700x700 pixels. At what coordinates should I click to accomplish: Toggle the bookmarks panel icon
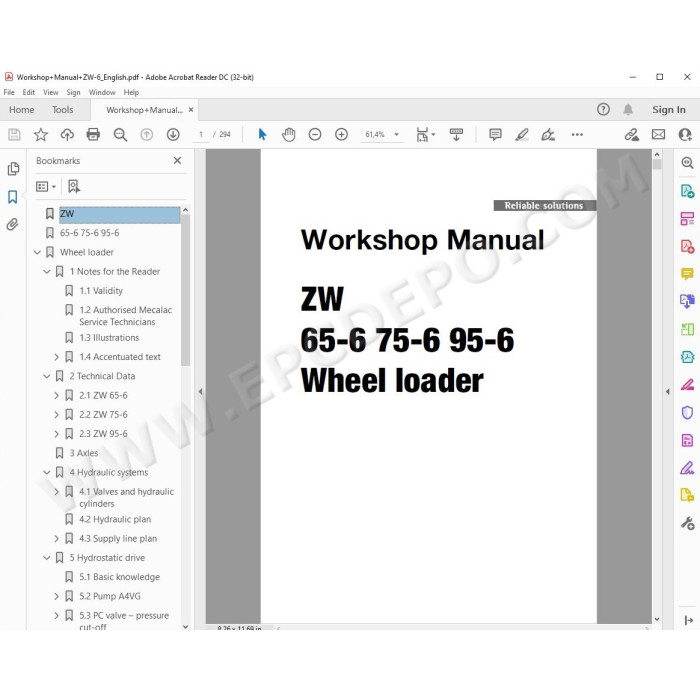(12, 197)
